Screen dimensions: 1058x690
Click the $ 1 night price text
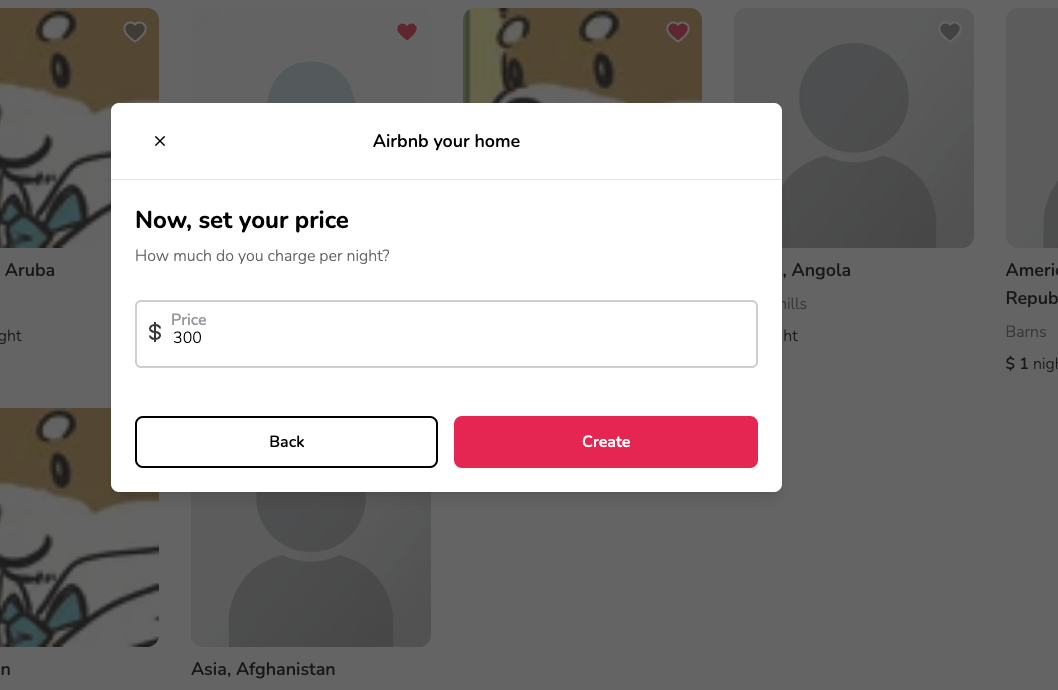tap(1032, 364)
